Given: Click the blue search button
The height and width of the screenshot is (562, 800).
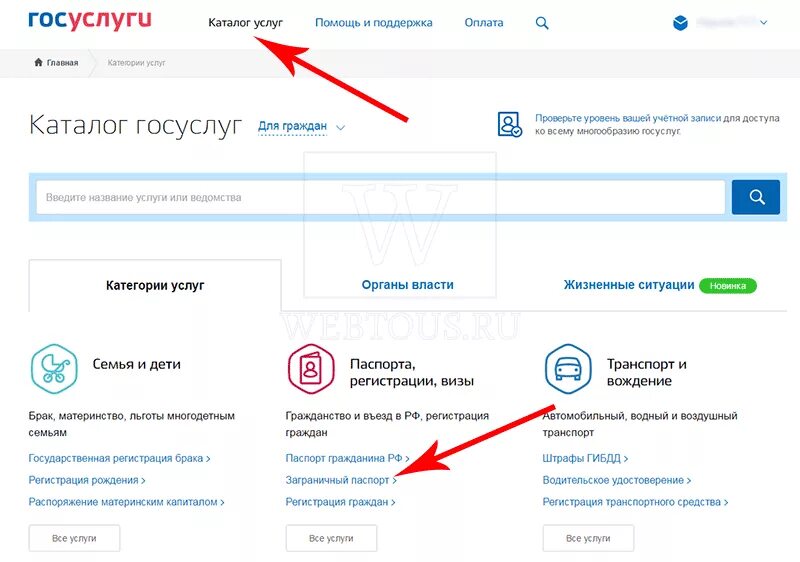Looking at the screenshot, I should 756,197.
